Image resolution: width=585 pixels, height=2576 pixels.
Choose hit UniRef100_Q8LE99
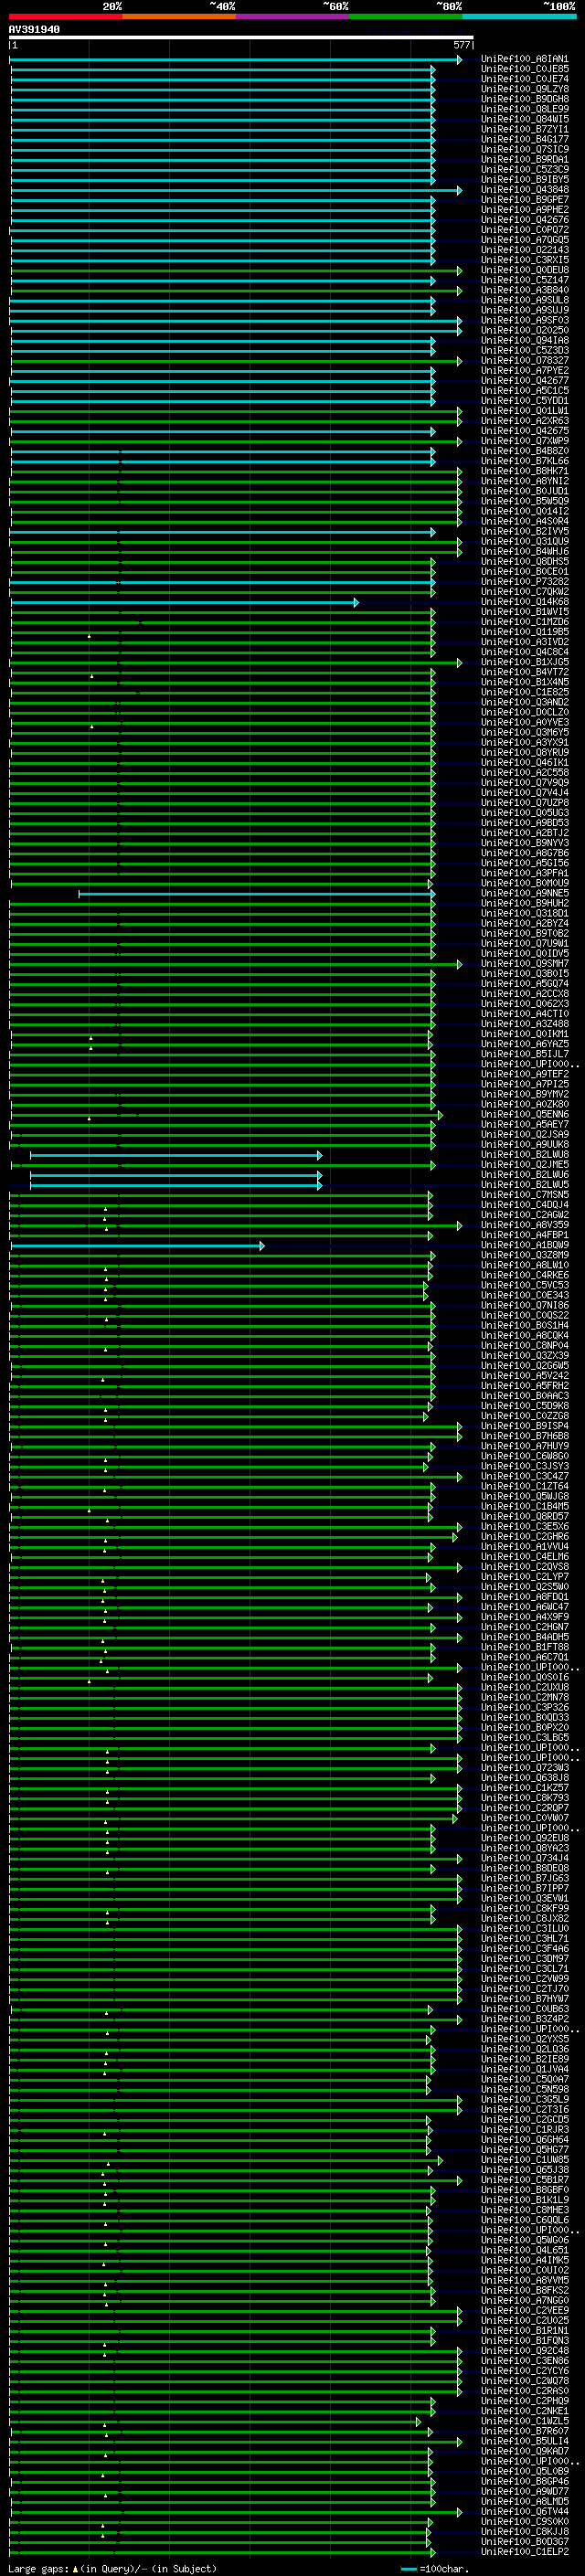tap(524, 109)
